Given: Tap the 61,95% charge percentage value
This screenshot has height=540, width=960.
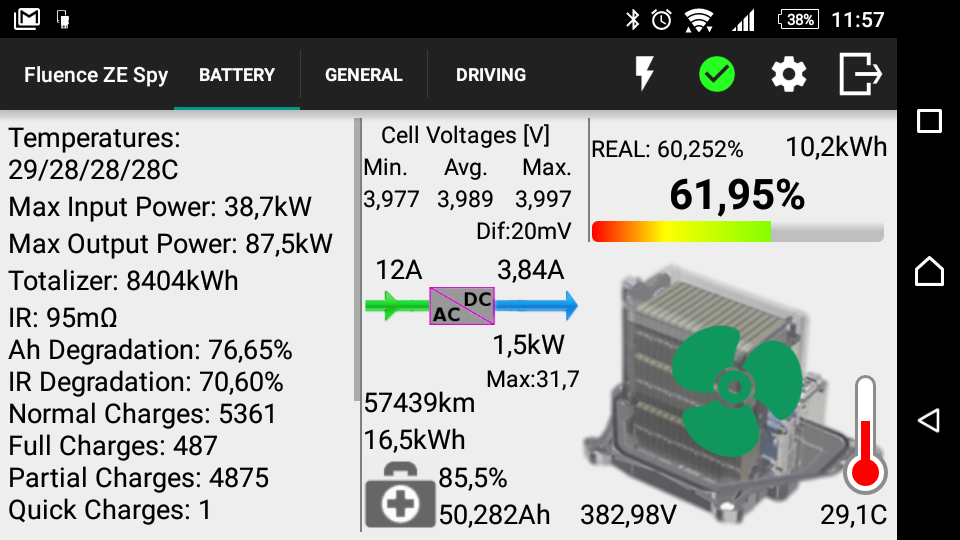Looking at the screenshot, I should coord(737,195).
